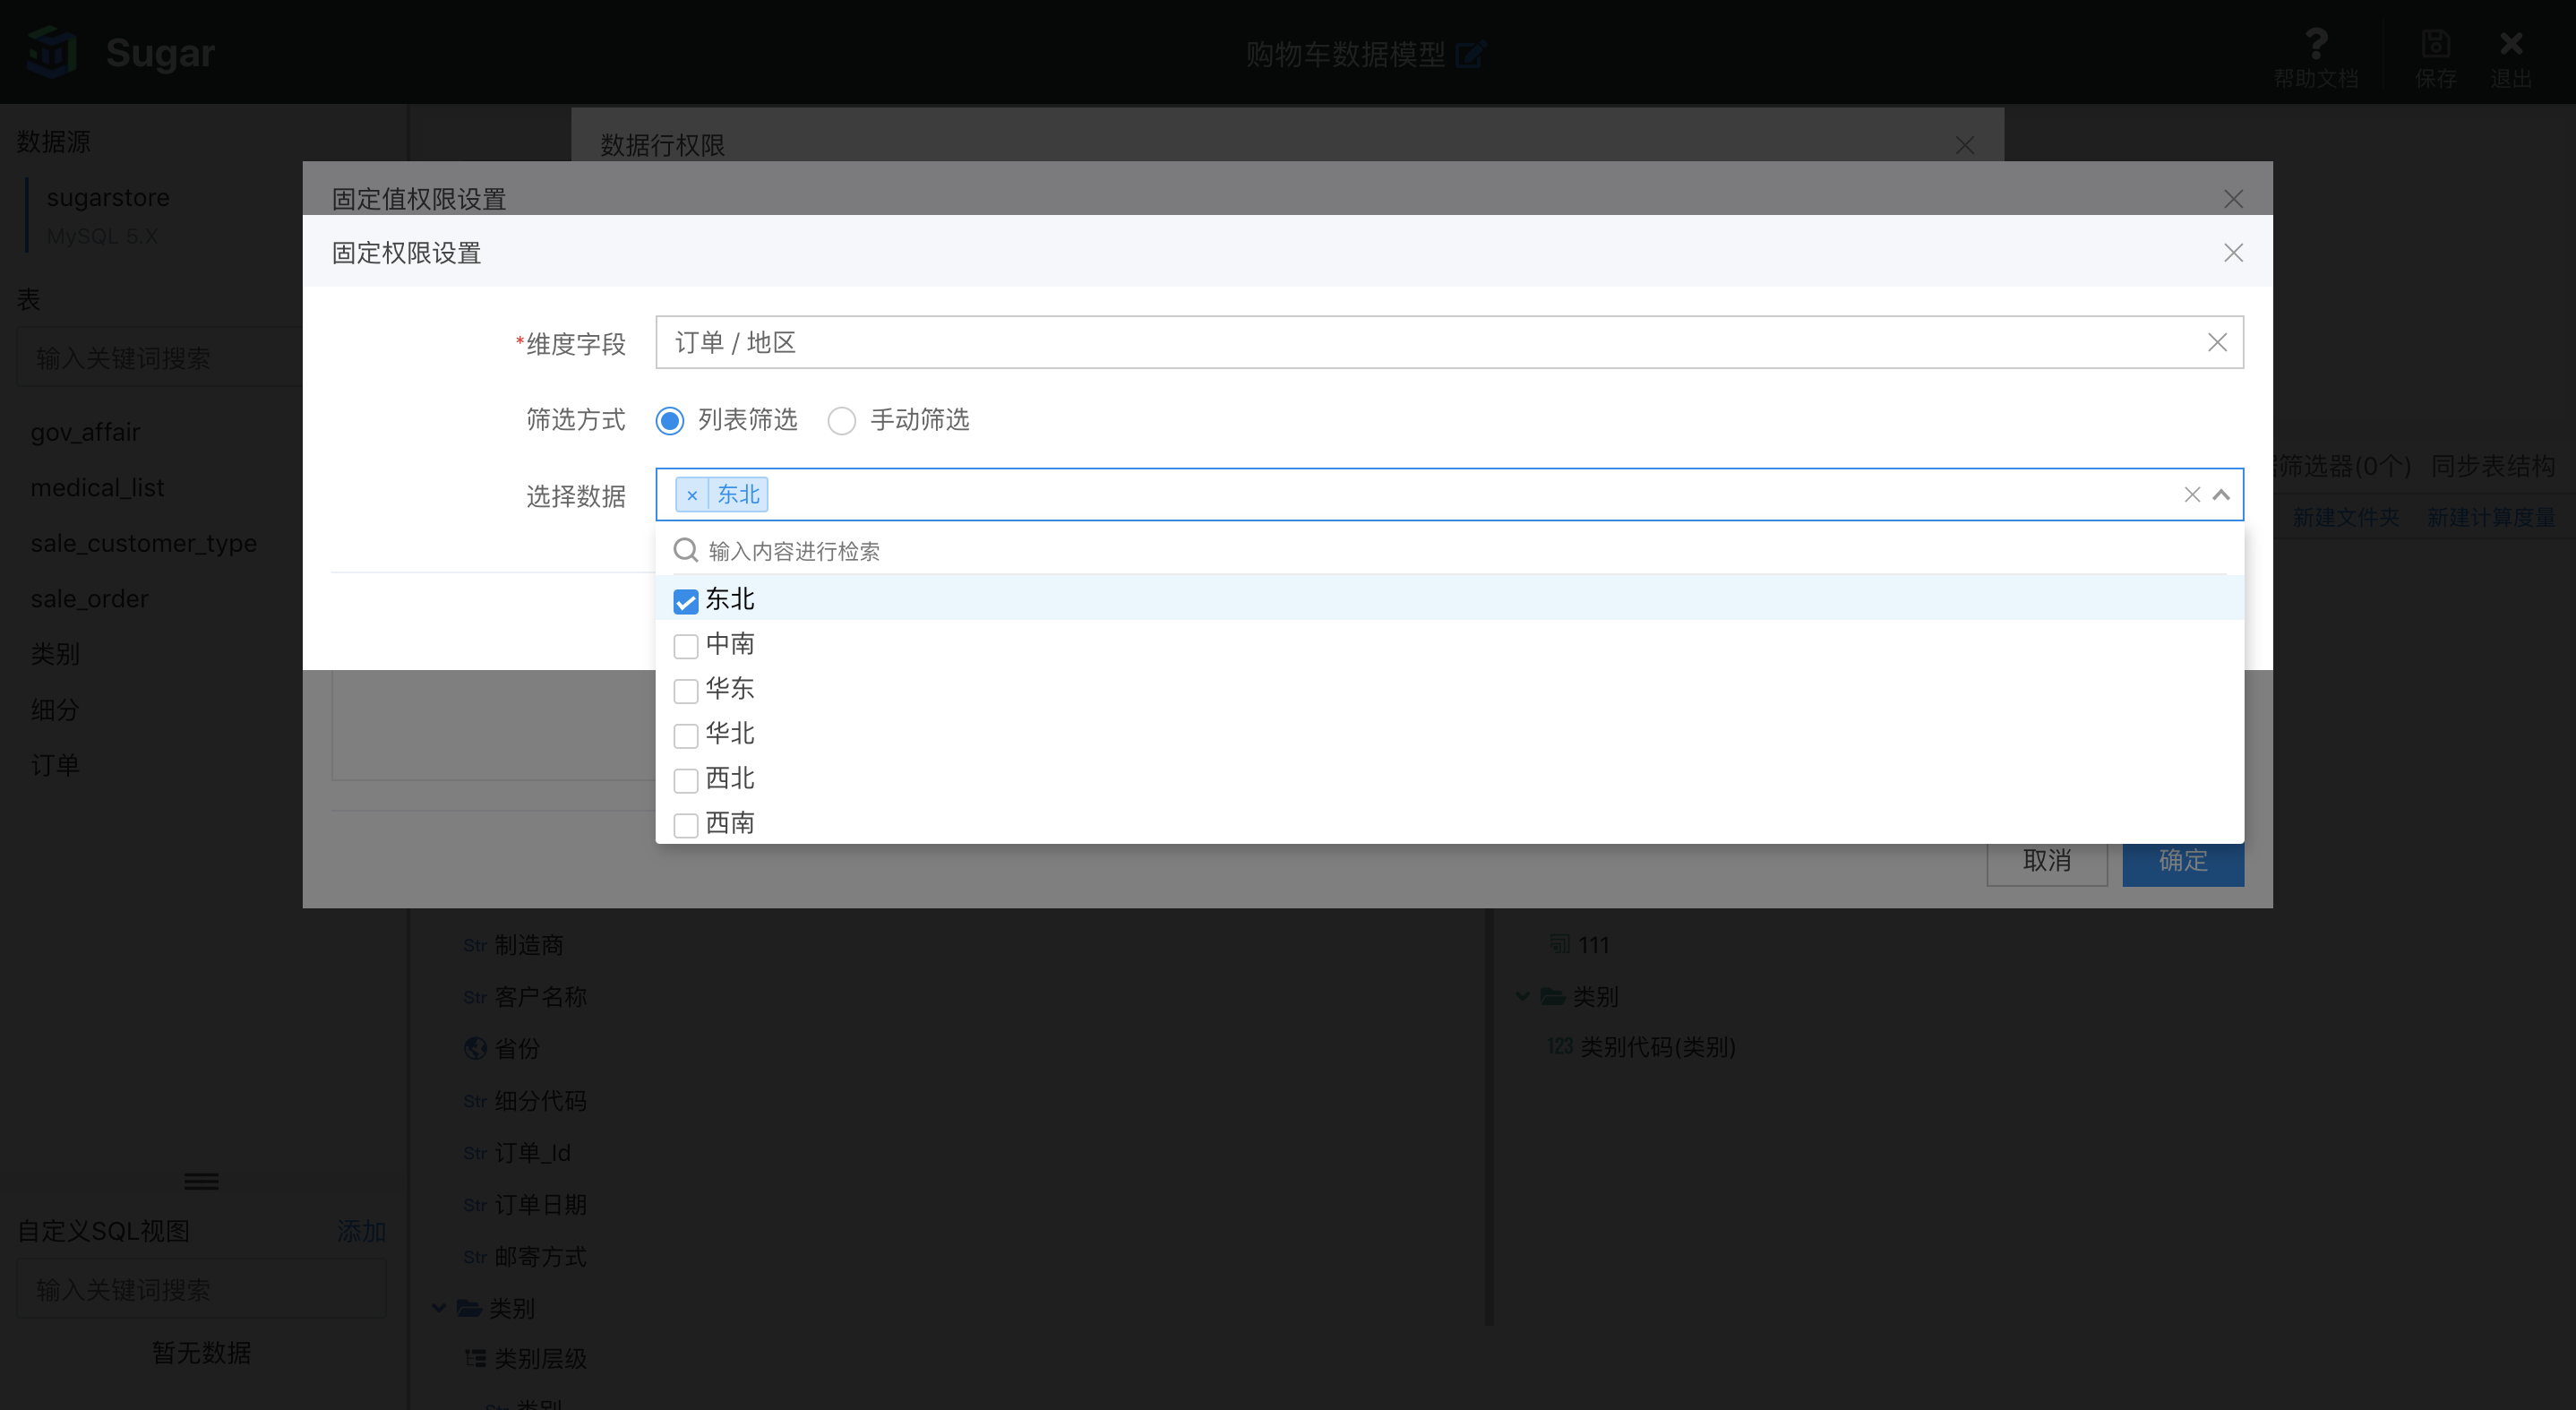Check the 西北 checkbox
Image resolution: width=2576 pixels, height=1410 pixels.
click(686, 780)
